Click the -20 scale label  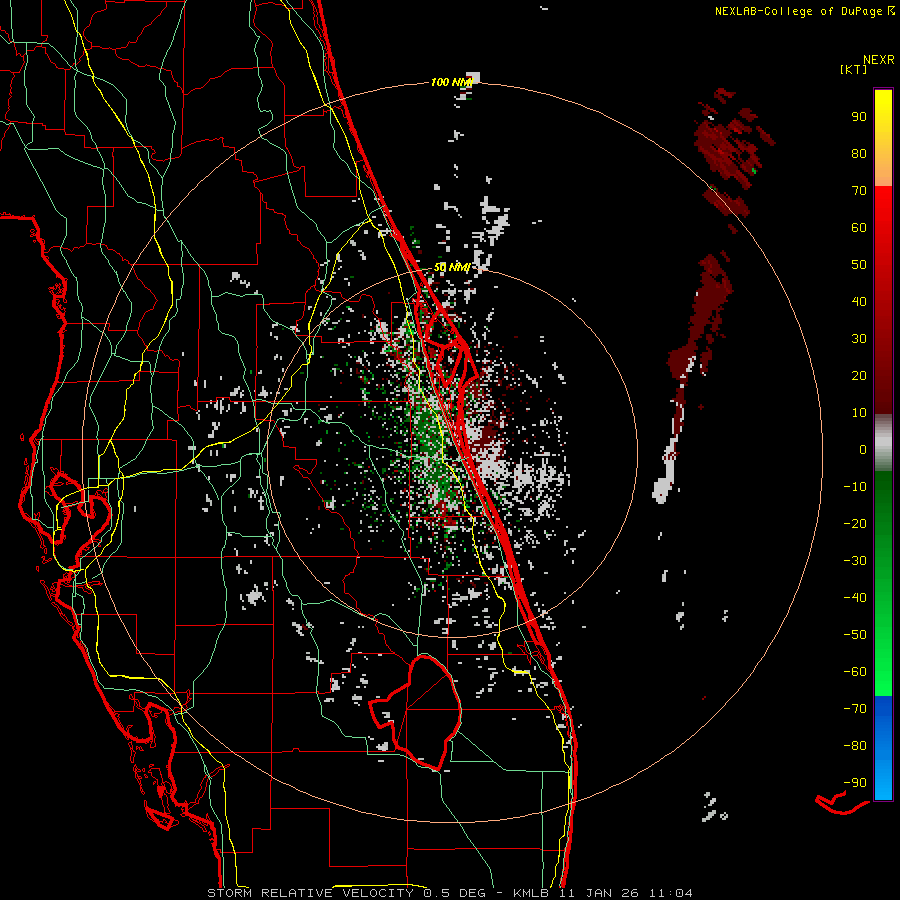point(855,523)
